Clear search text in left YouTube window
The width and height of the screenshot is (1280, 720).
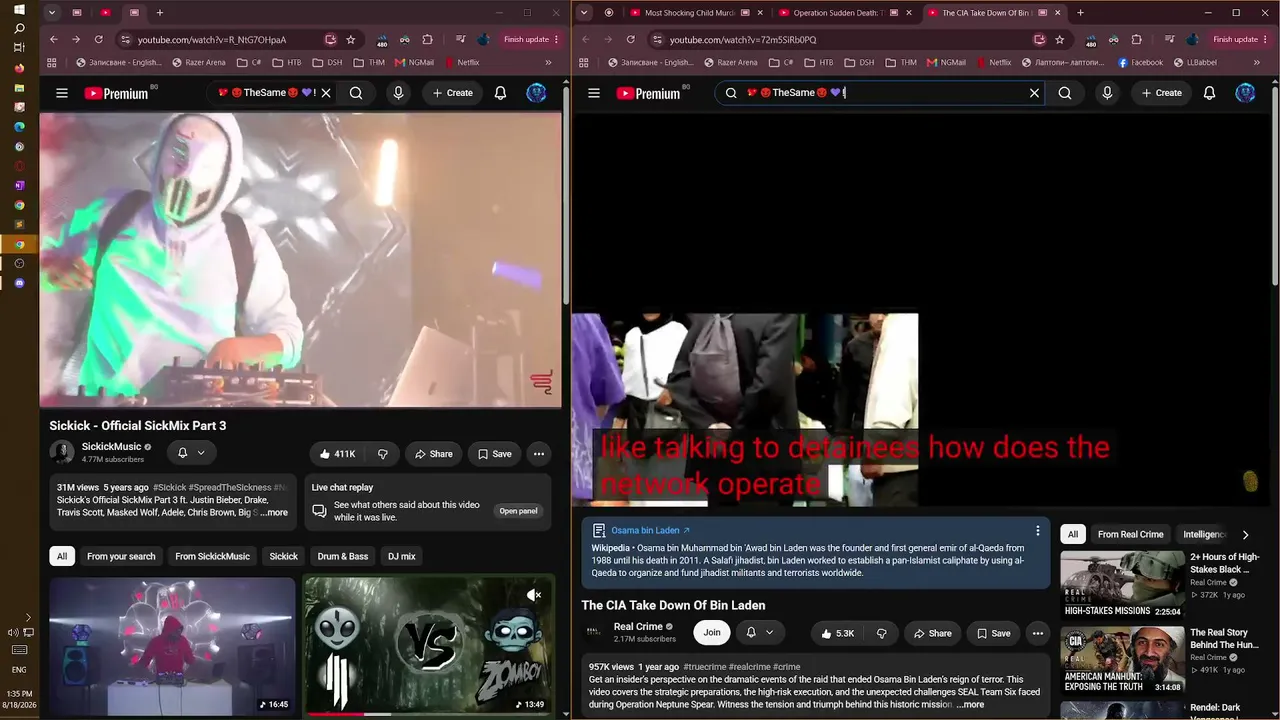click(x=326, y=93)
